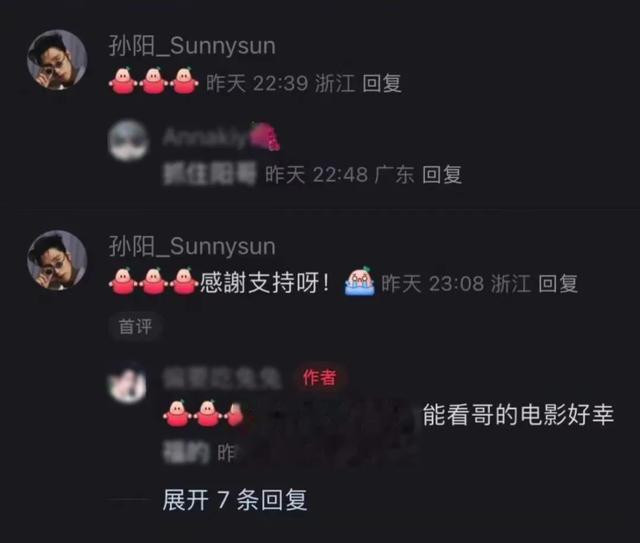The height and width of the screenshot is (543, 640).
Task: Tap the 首评 badge
Action: (x=136, y=327)
